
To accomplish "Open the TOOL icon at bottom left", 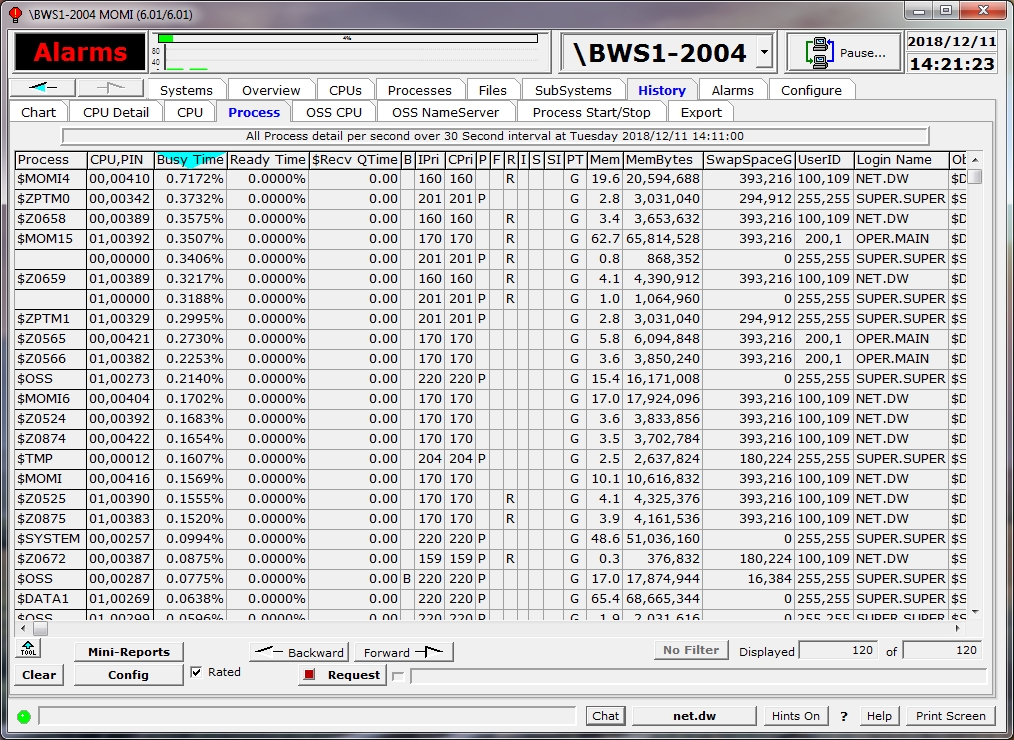I will point(29,651).
